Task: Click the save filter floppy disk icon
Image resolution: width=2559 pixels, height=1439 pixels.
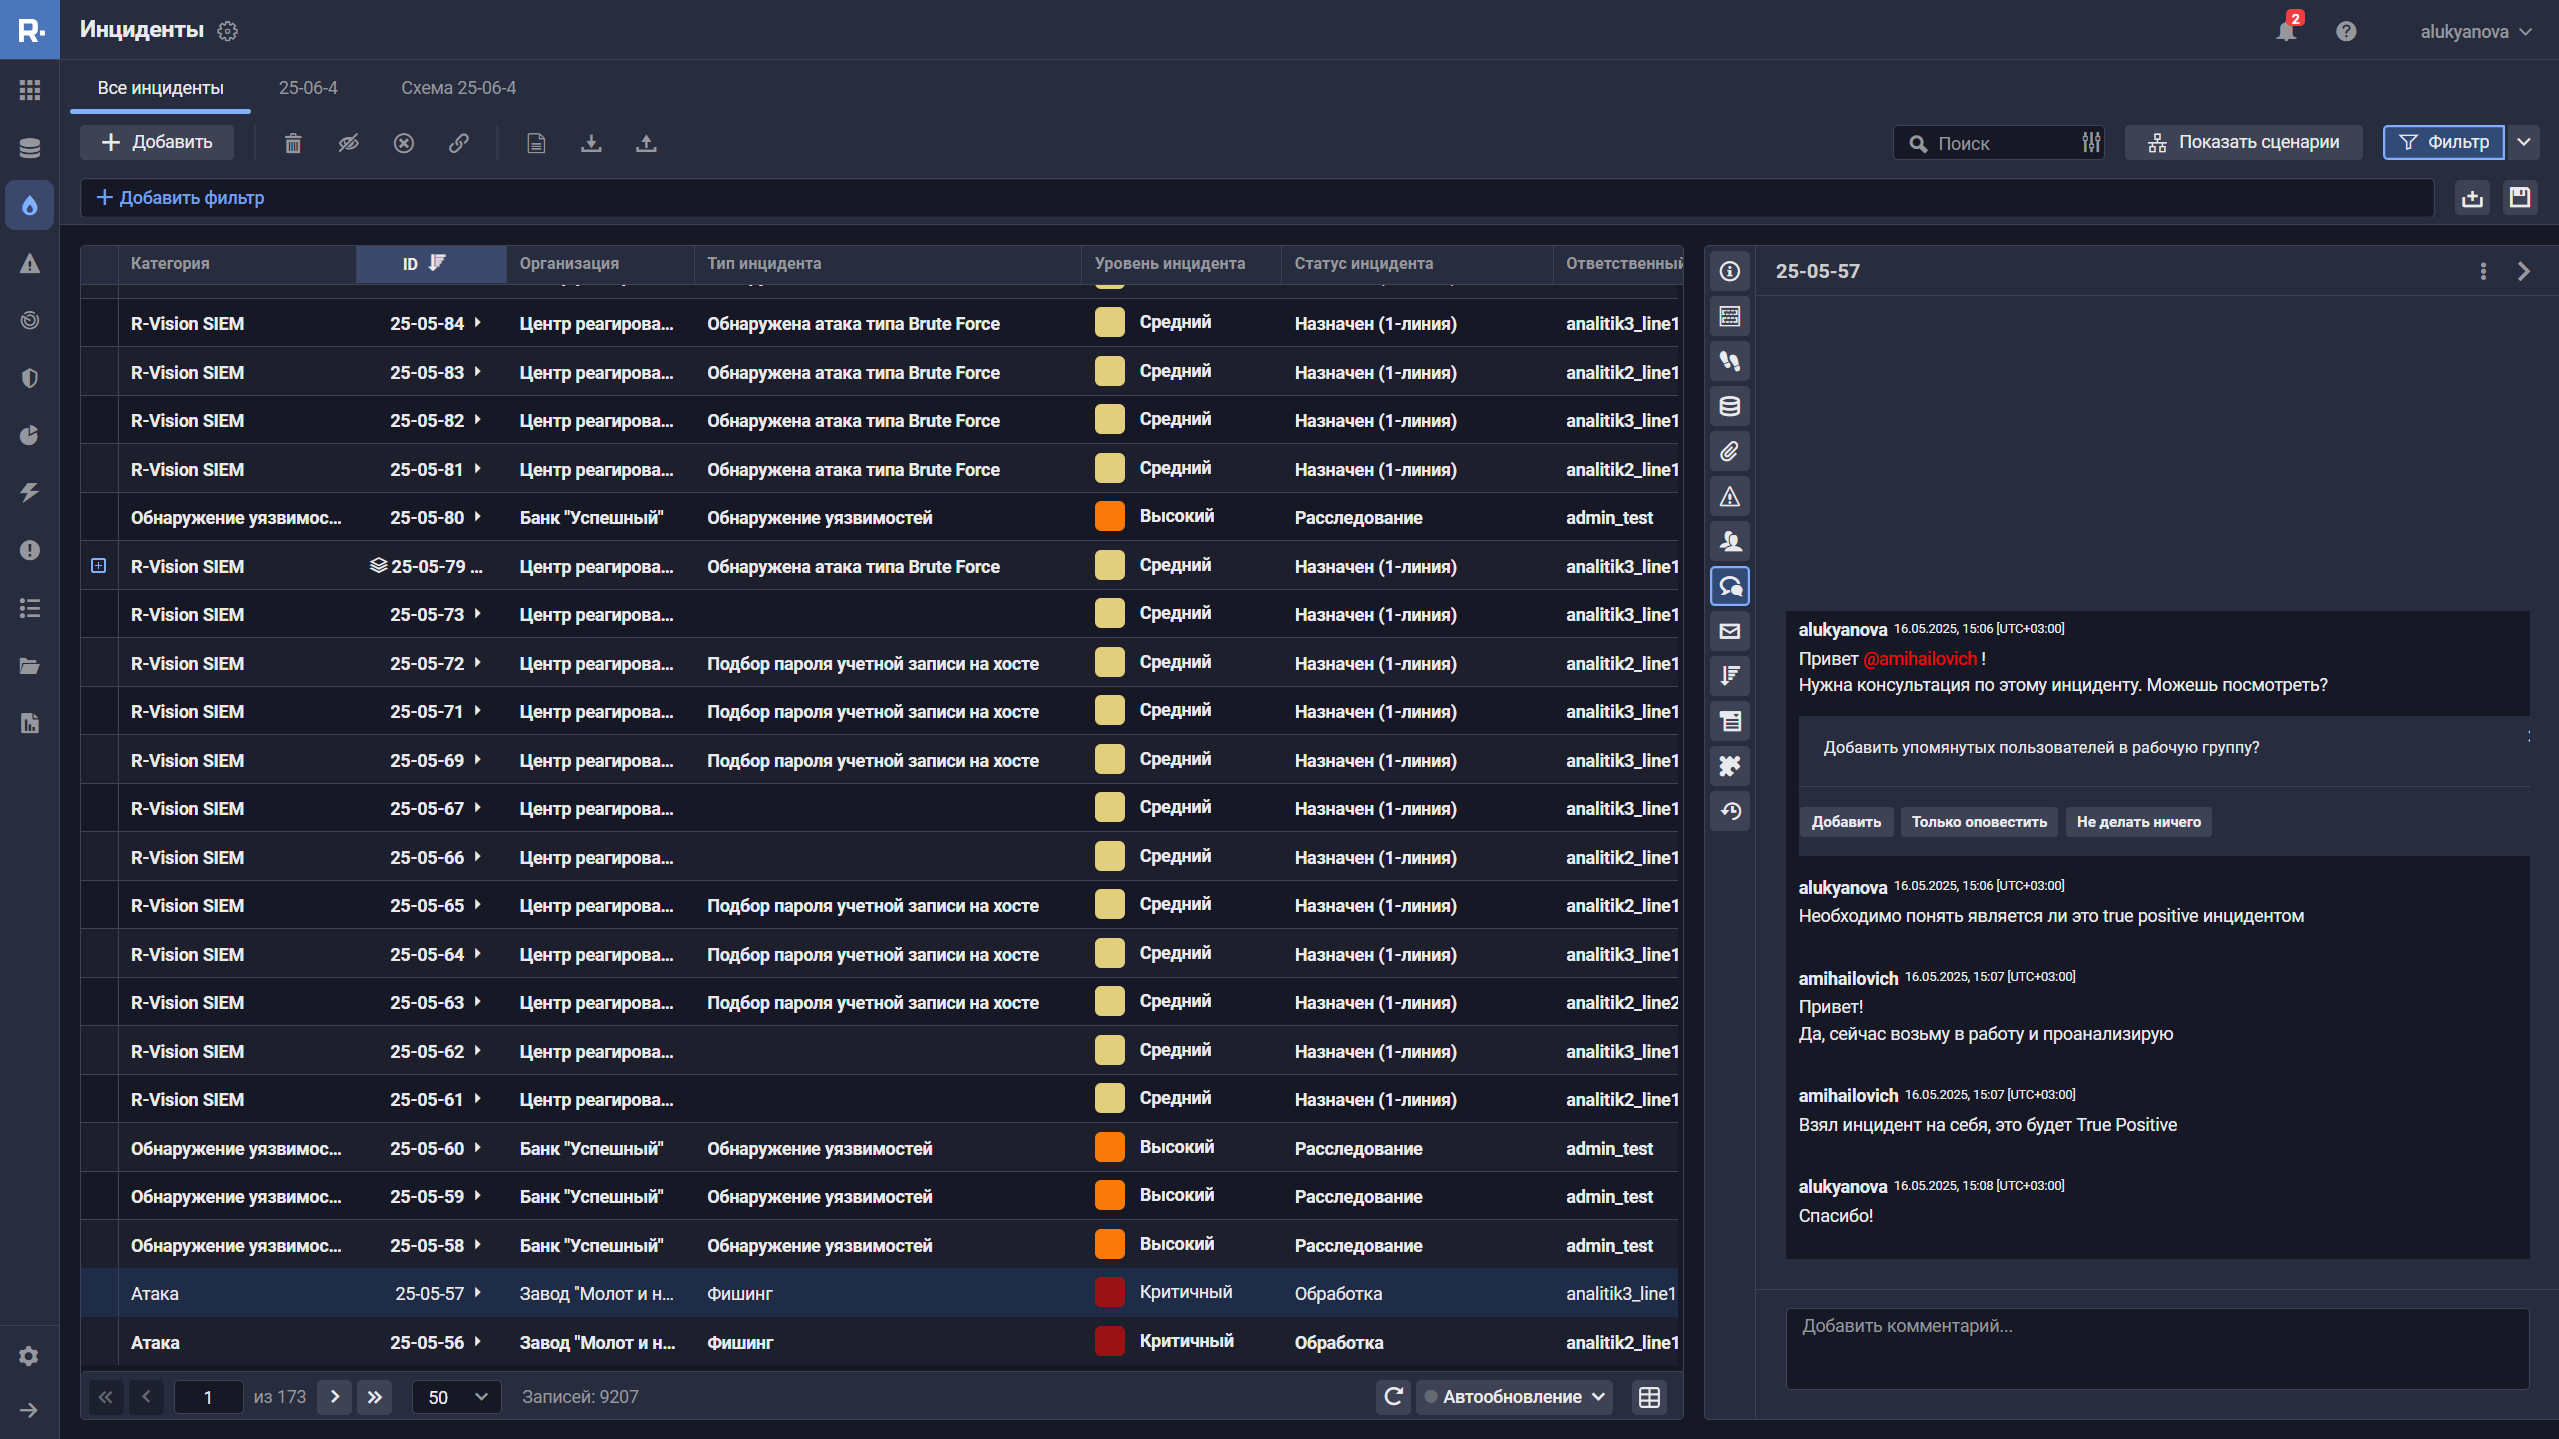Action: (2520, 197)
